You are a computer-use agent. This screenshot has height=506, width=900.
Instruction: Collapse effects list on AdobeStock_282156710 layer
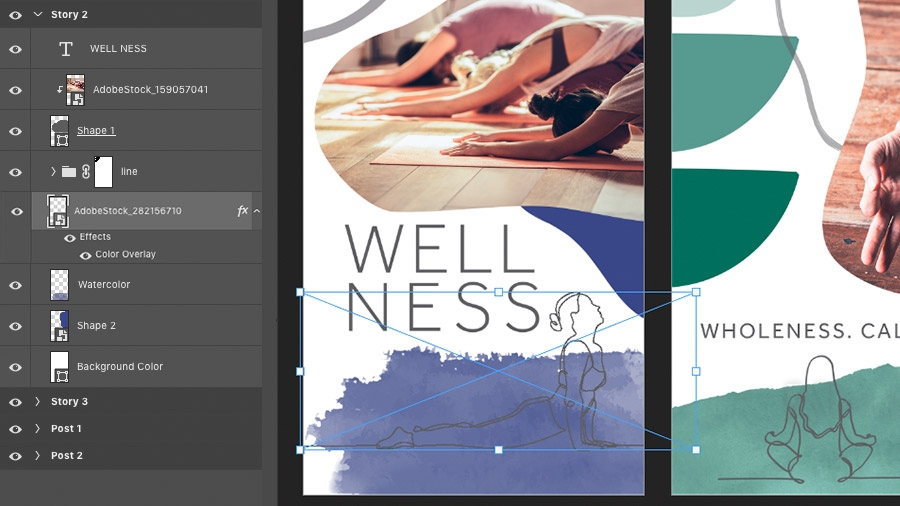coord(257,211)
